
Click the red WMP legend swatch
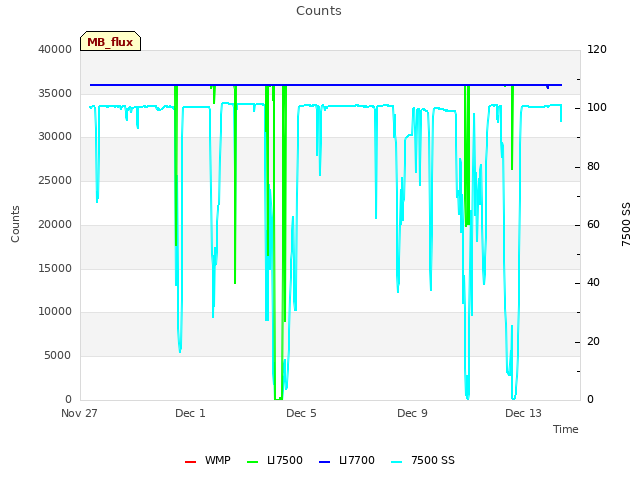191,462
